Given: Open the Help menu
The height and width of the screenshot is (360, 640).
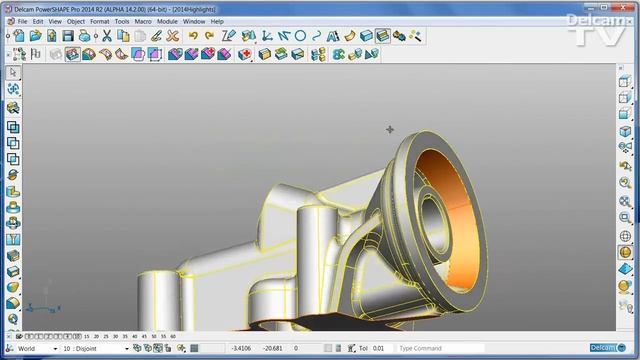Looking at the screenshot, I should pyautogui.click(x=217, y=21).
